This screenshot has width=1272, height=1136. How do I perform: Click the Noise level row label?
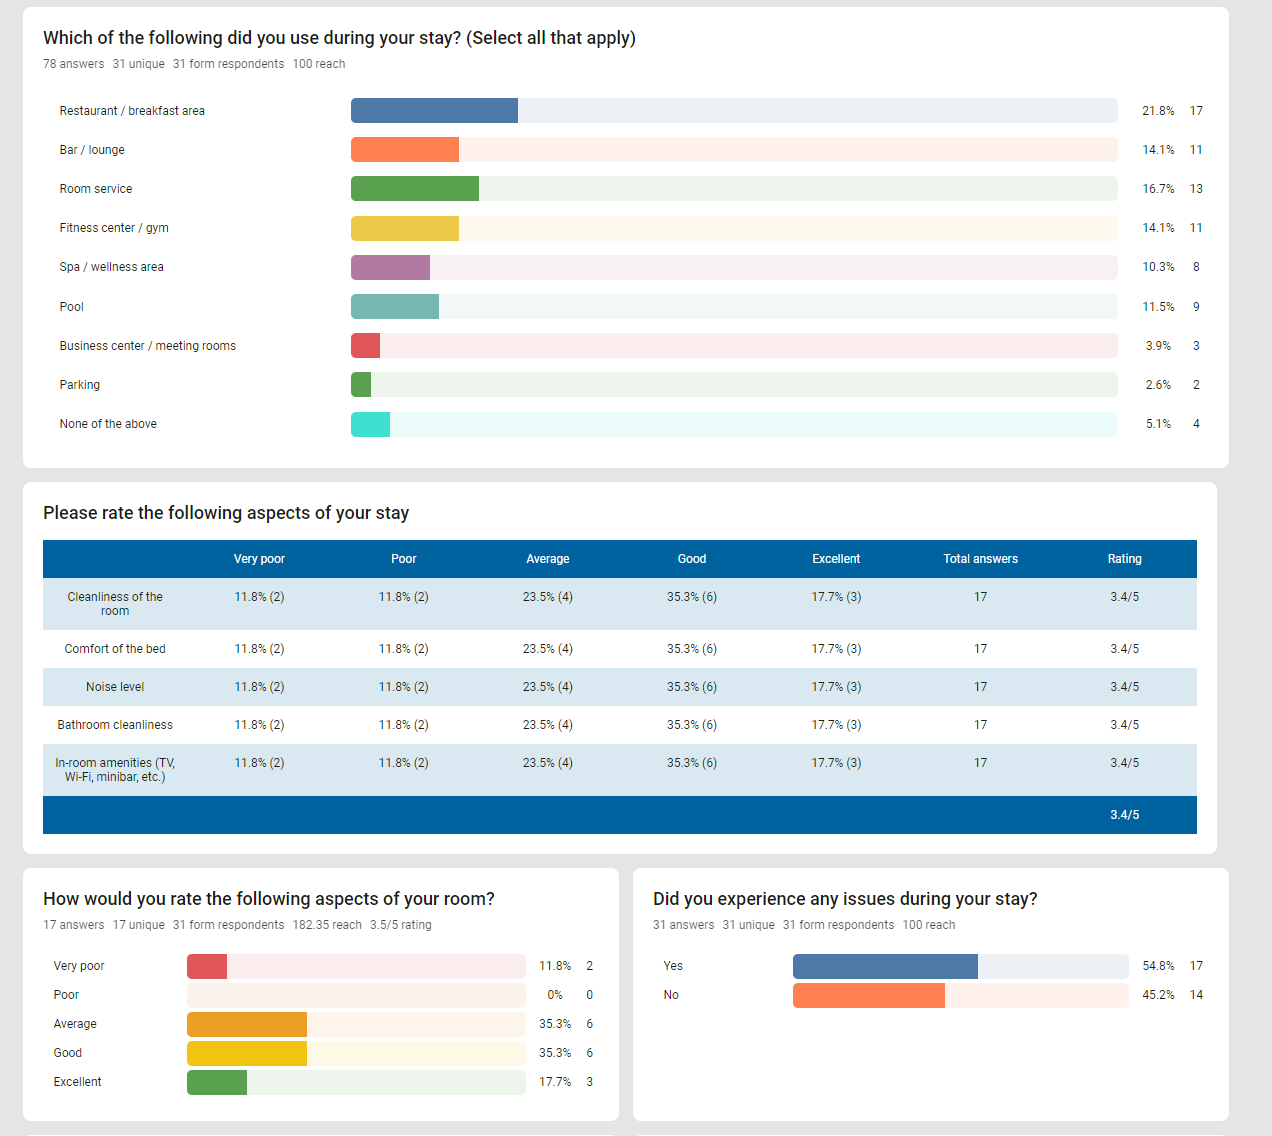coord(115,687)
